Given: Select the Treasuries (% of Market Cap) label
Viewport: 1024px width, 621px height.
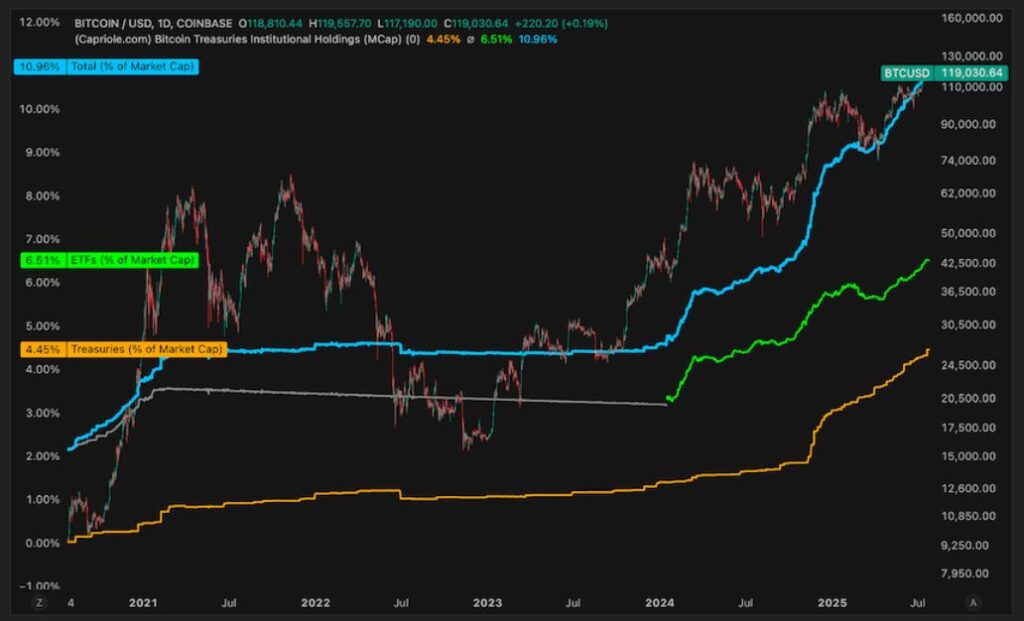Looking at the screenshot, I should 146,349.
